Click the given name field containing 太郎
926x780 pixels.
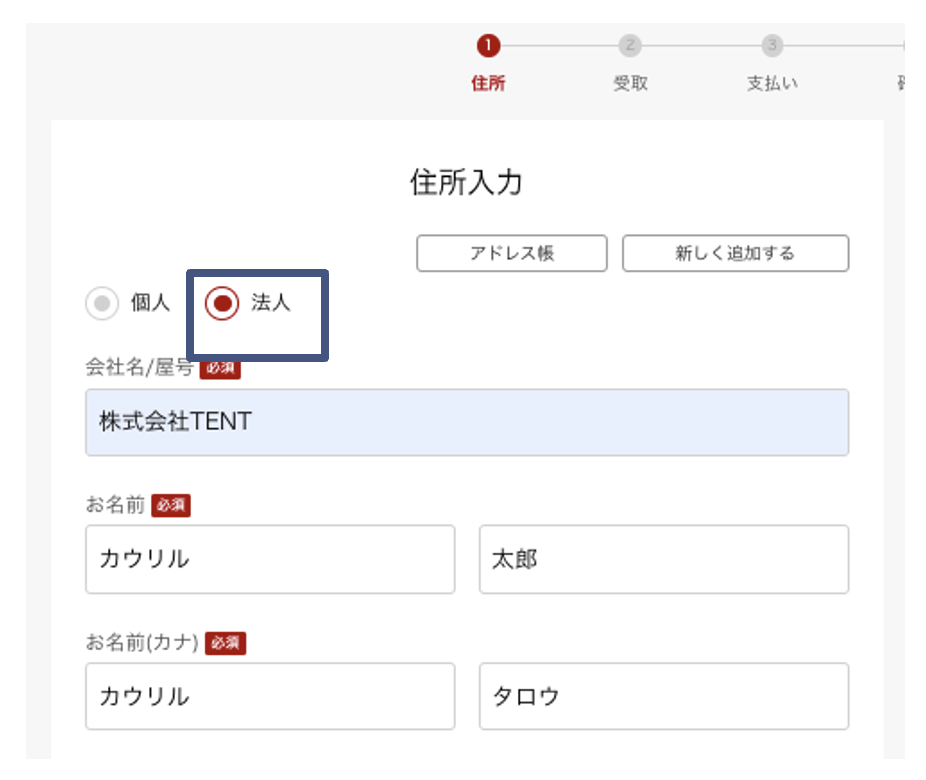[663, 560]
